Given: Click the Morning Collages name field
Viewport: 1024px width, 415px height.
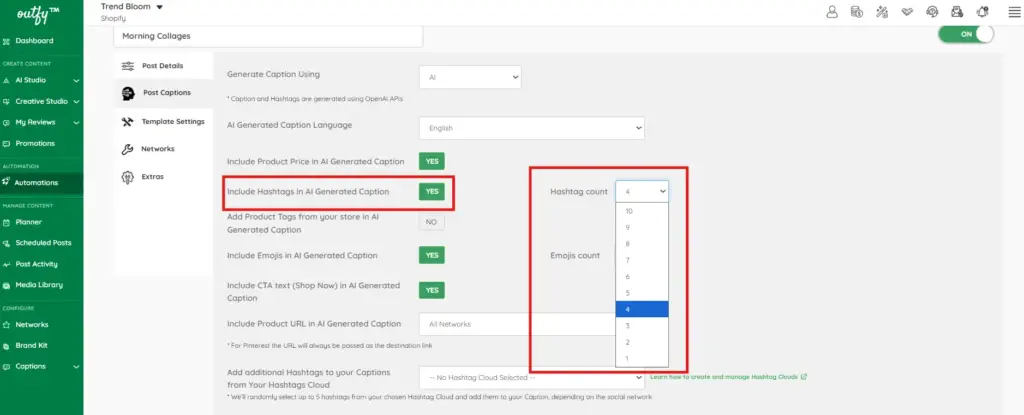Looking at the screenshot, I should pos(268,37).
